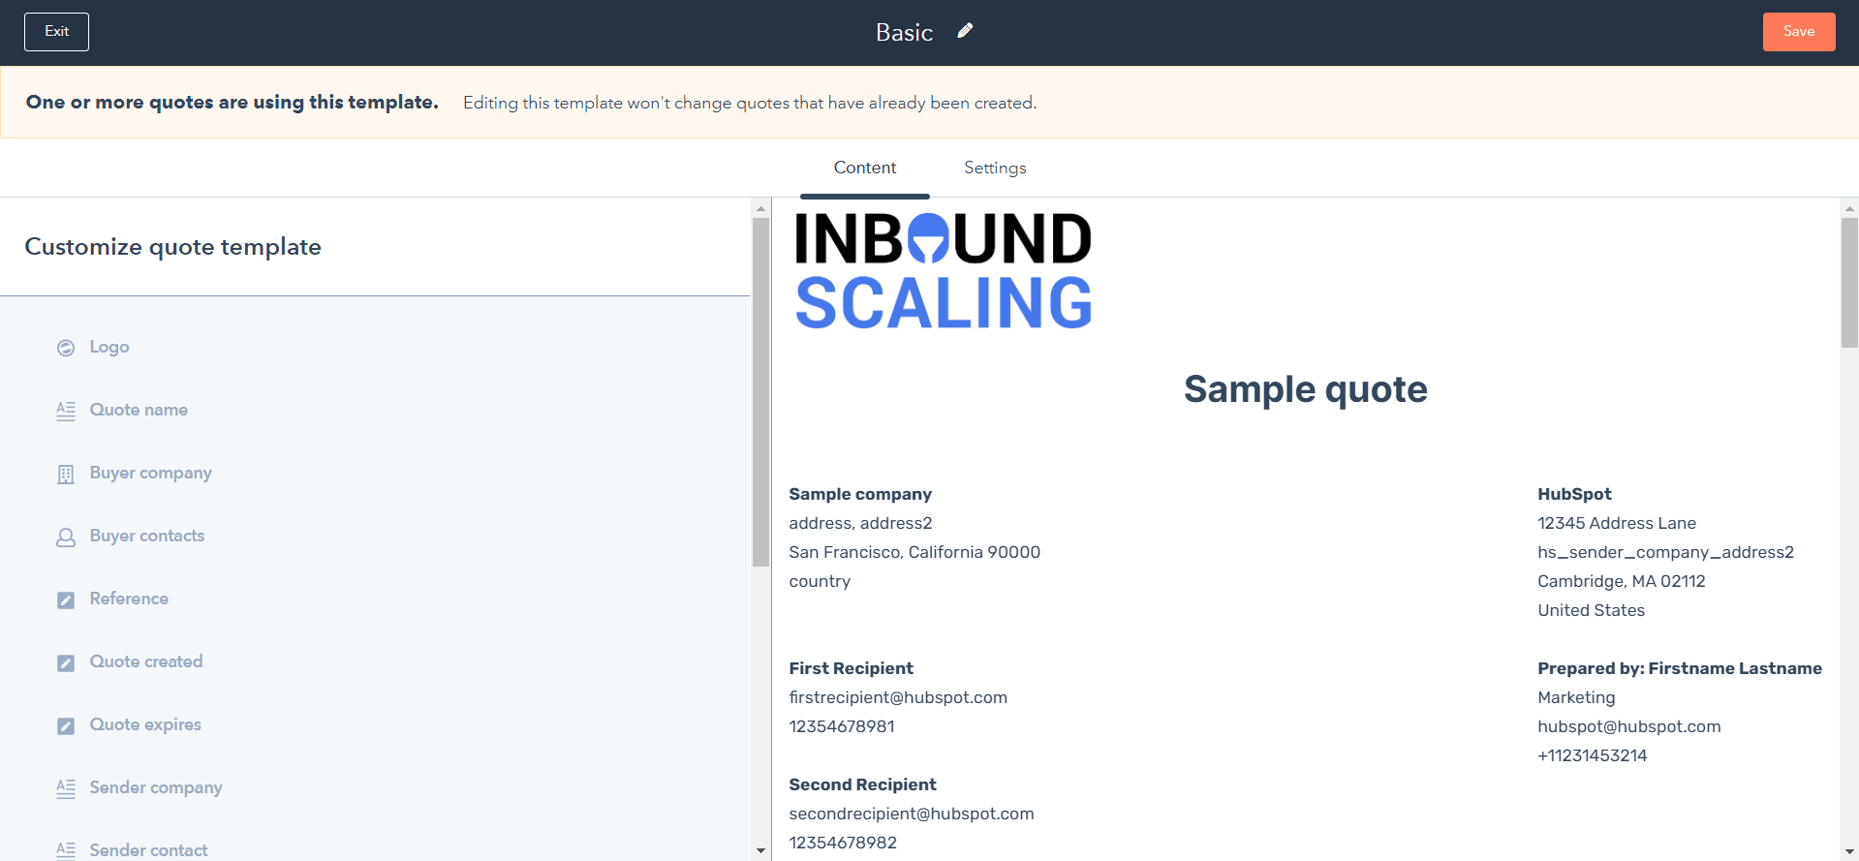Save the quote template
Viewport: 1859px width, 861px height.
(x=1798, y=32)
